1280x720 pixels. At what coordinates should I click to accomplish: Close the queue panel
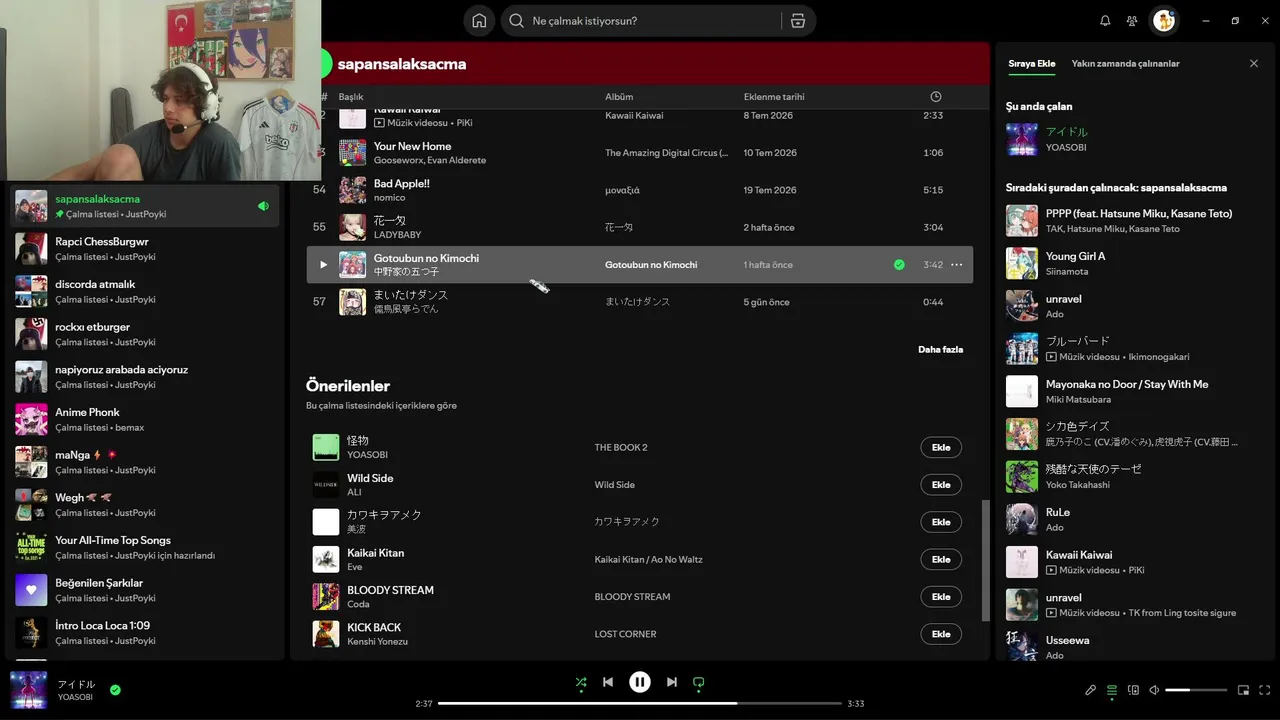pos(1254,64)
